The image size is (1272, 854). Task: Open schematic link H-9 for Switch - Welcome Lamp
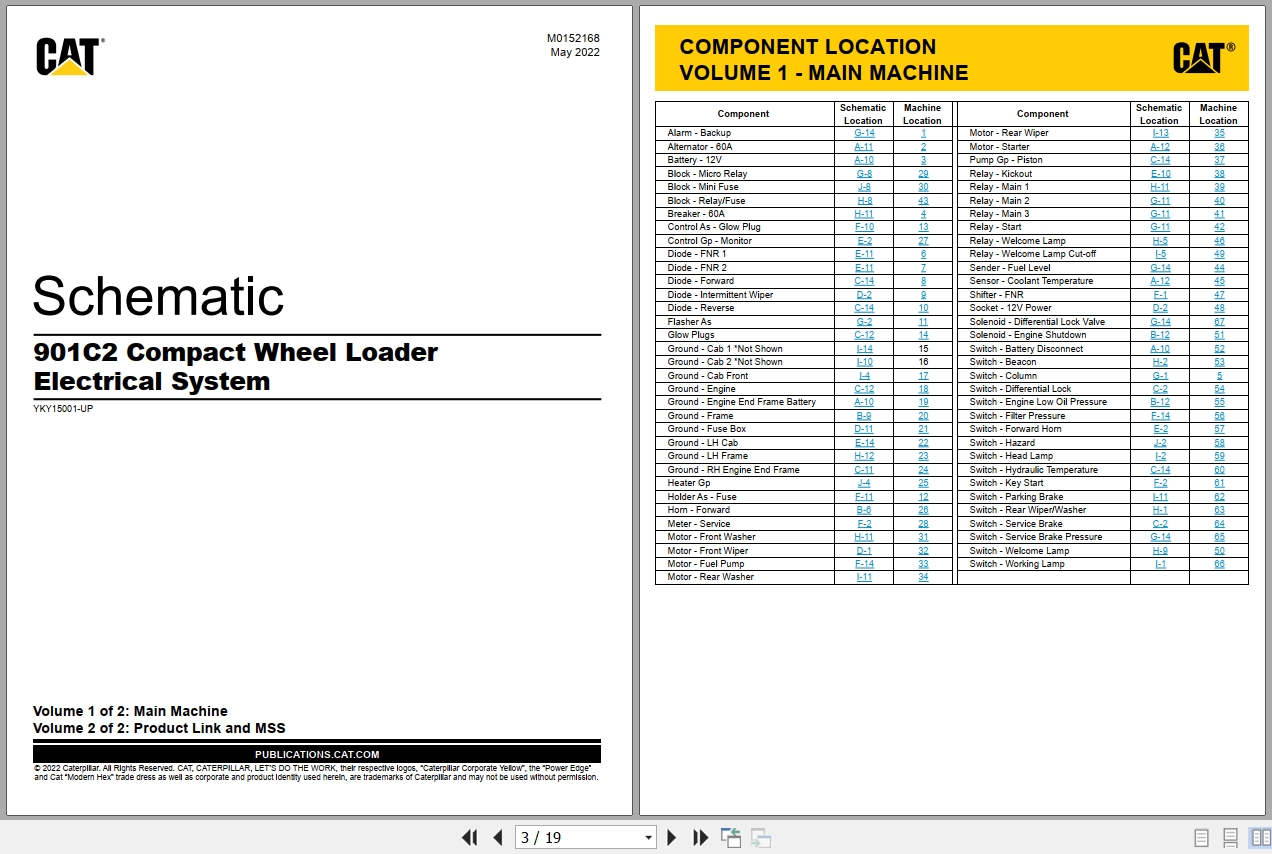tap(1160, 551)
